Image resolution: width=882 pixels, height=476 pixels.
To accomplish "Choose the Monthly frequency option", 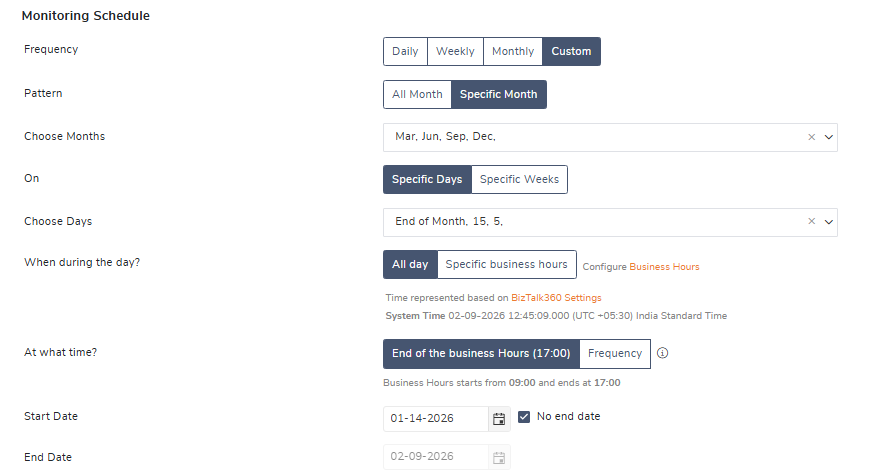I will click(x=513, y=52).
